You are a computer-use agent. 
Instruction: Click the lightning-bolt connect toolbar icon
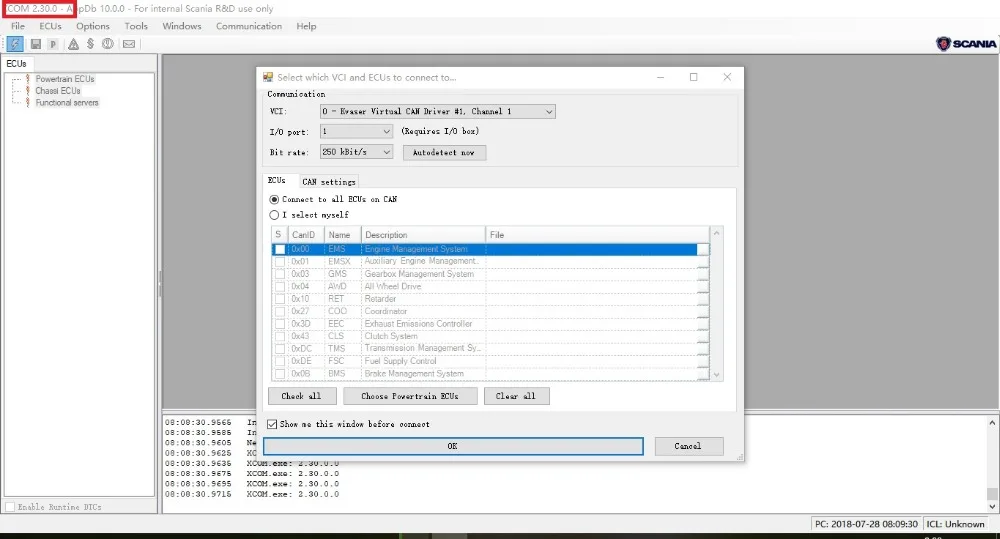[x=15, y=44]
